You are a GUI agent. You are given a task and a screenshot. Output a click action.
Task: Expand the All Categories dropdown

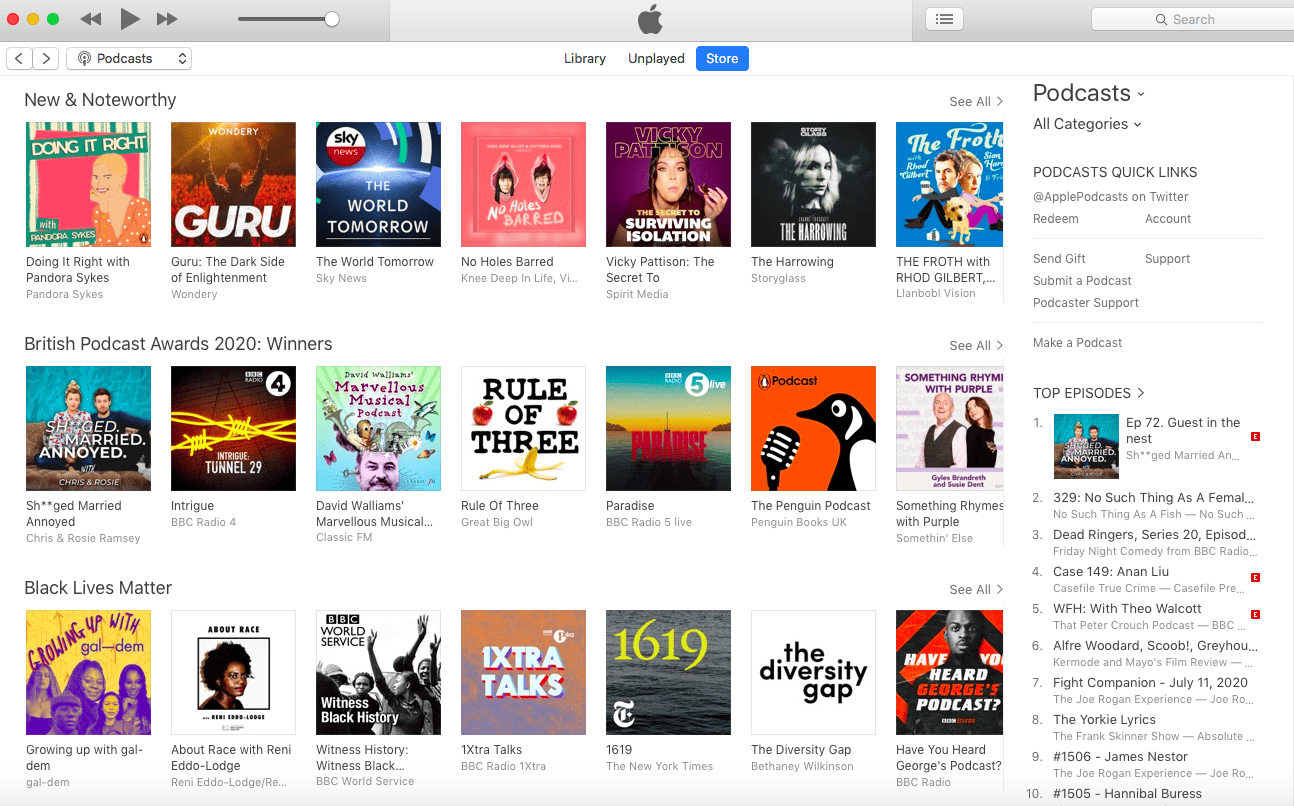pyautogui.click(x=1087, y=124)
